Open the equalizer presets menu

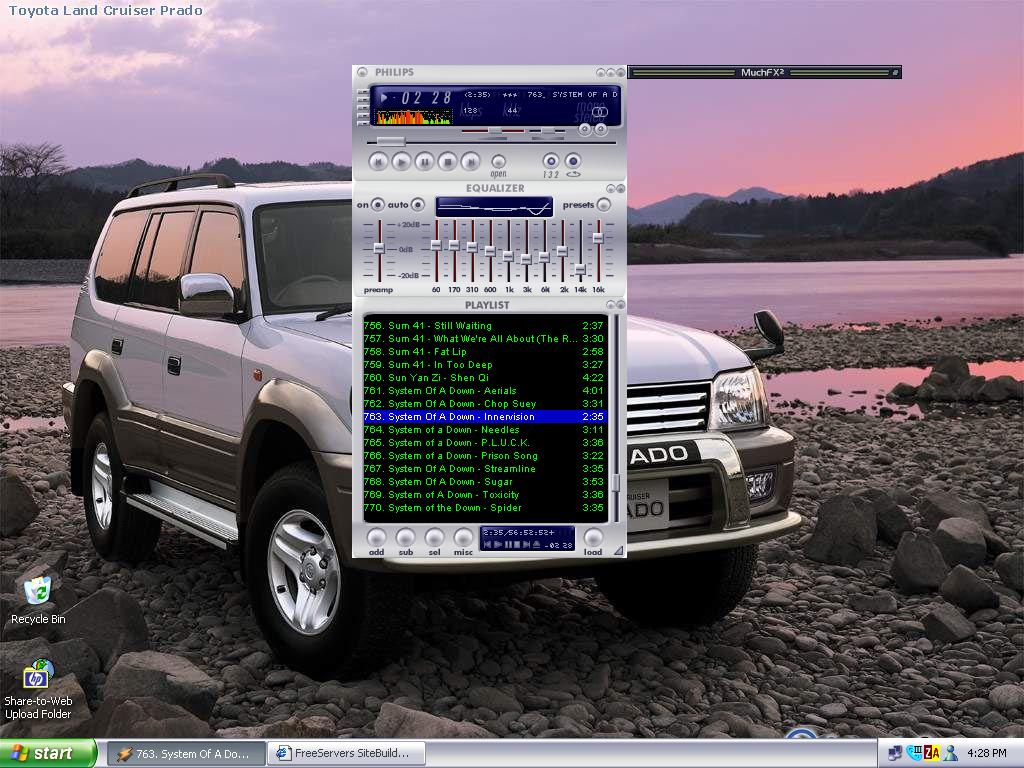604,205
